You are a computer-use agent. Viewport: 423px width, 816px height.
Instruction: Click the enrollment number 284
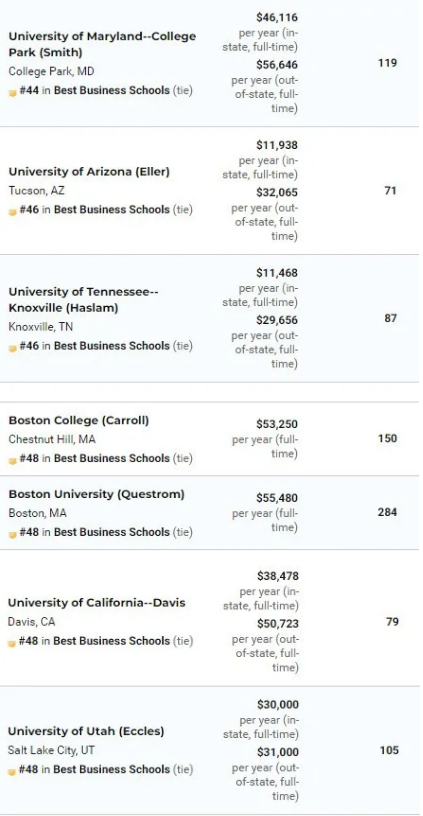point(388,512)
